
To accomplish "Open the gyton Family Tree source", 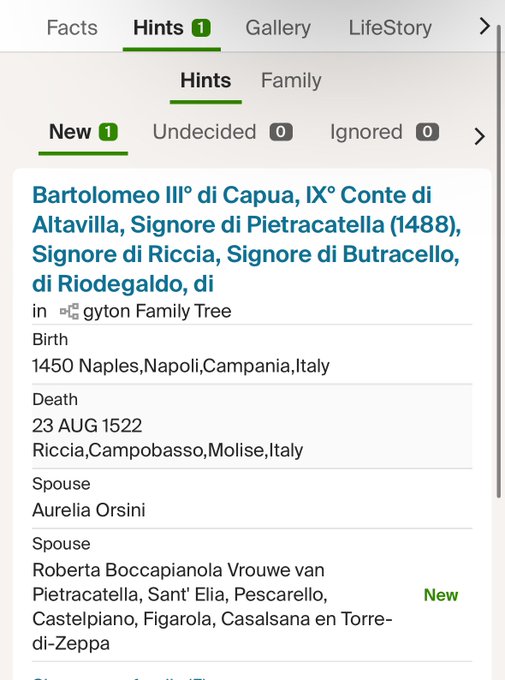I will click(157, 311).
